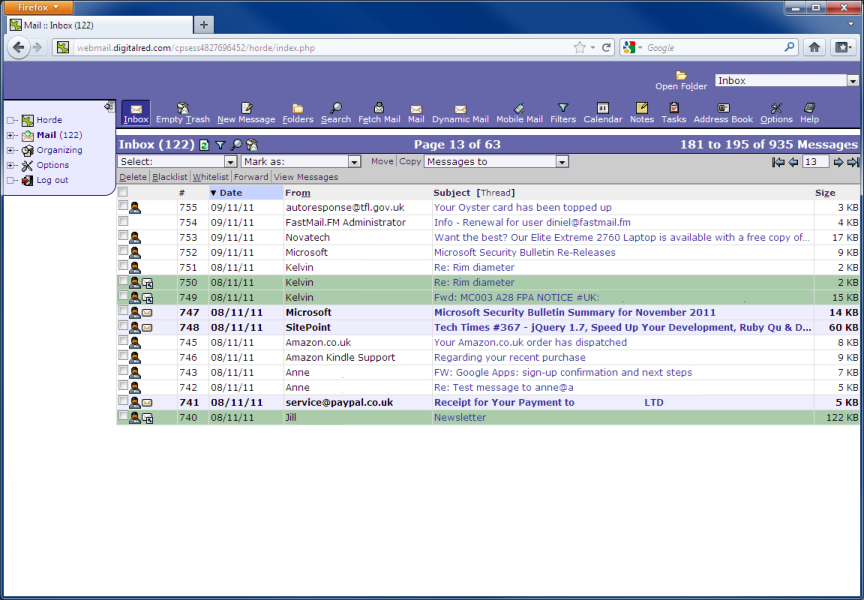Screen dimensions: 864x600
Task: Click the Firefox reload button
Action: coord(606,47)
